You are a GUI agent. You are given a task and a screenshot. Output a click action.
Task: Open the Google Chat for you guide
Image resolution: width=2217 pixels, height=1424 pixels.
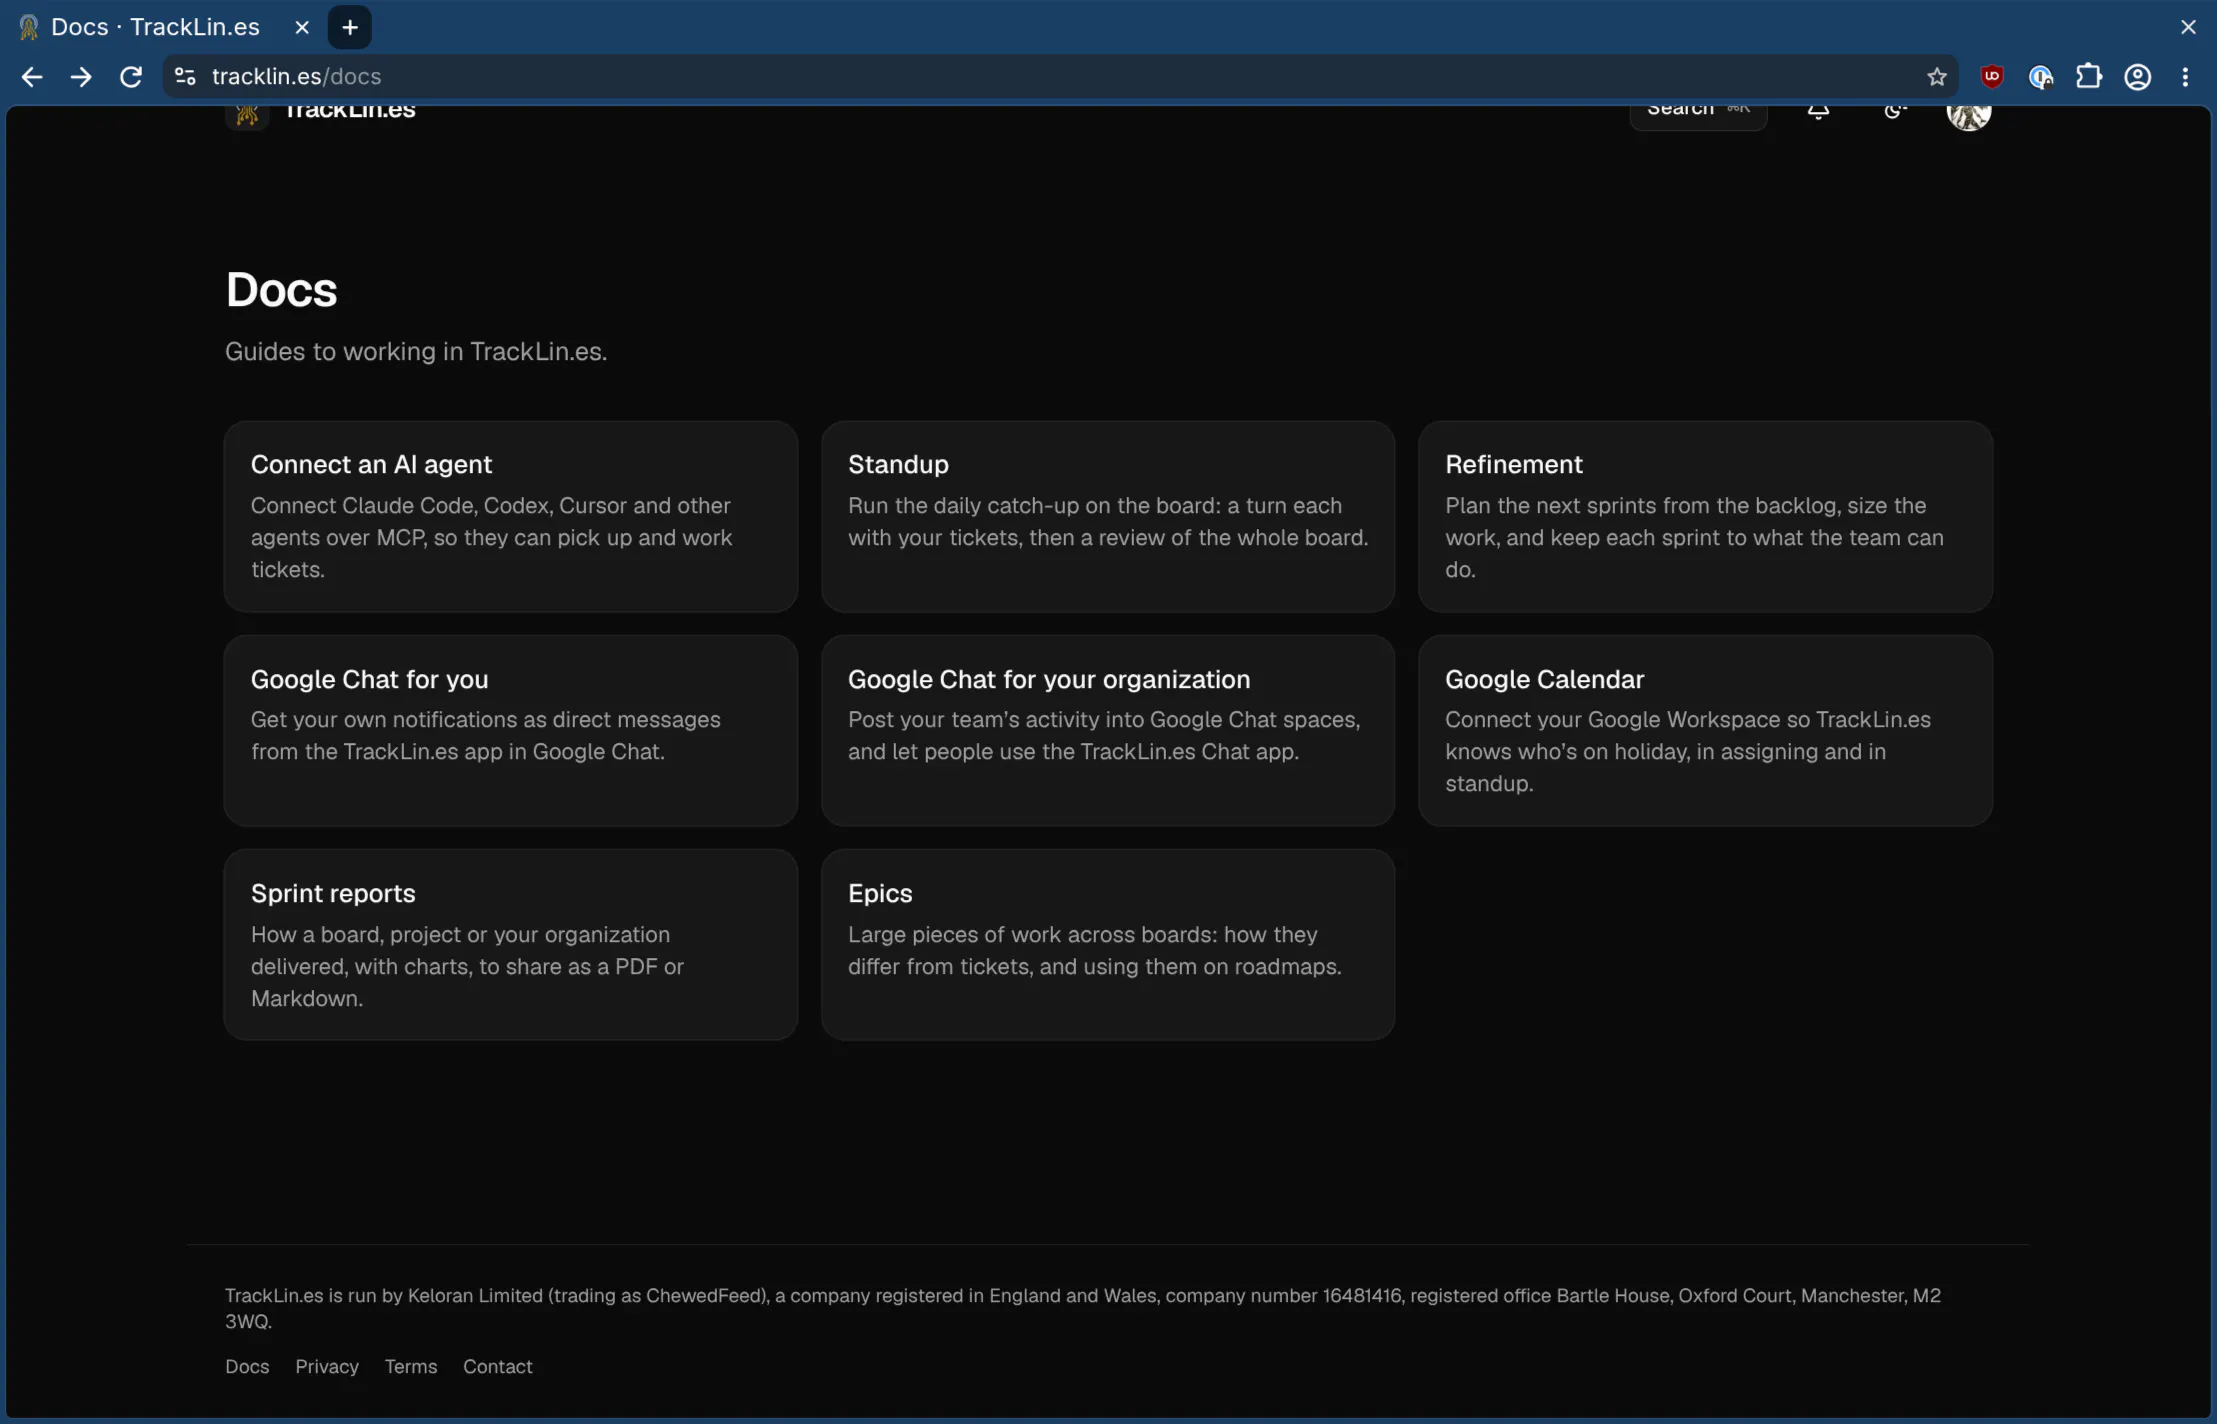(x=511, y=731)
